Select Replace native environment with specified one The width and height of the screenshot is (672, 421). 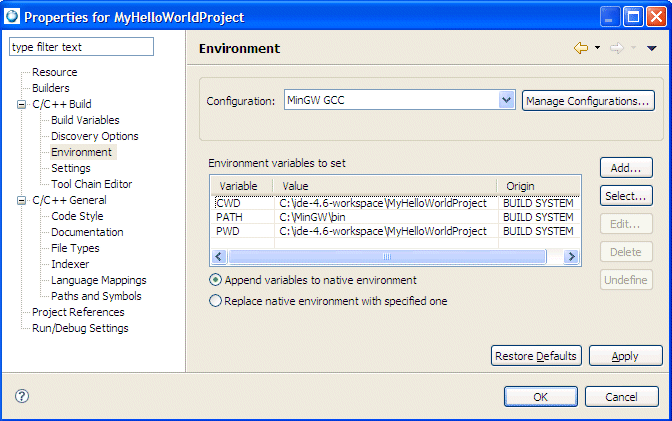tap(215, 301)
